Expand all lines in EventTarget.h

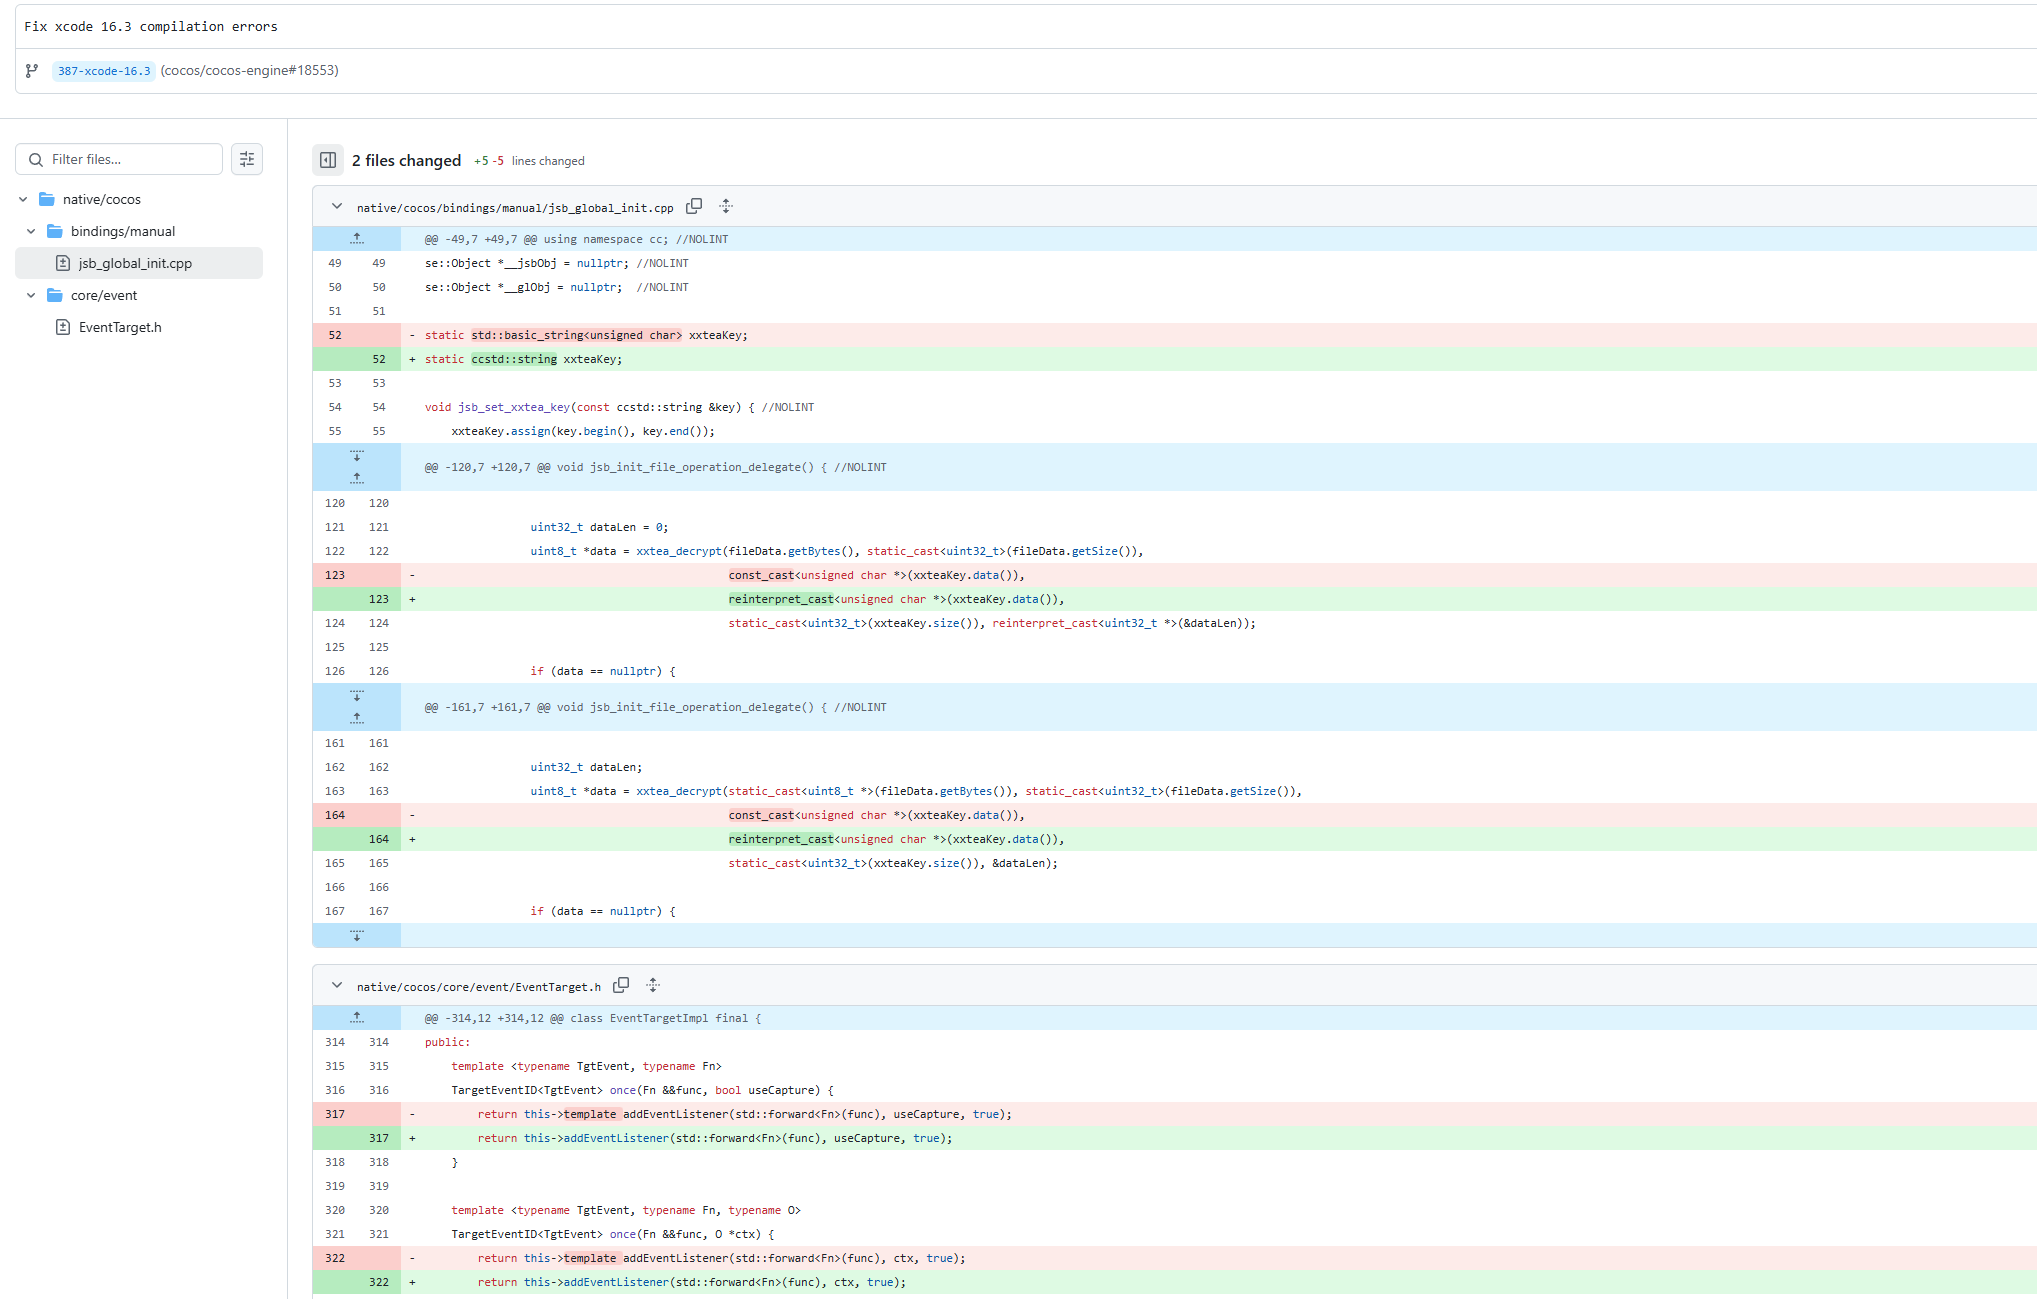(x=653, y=985)
